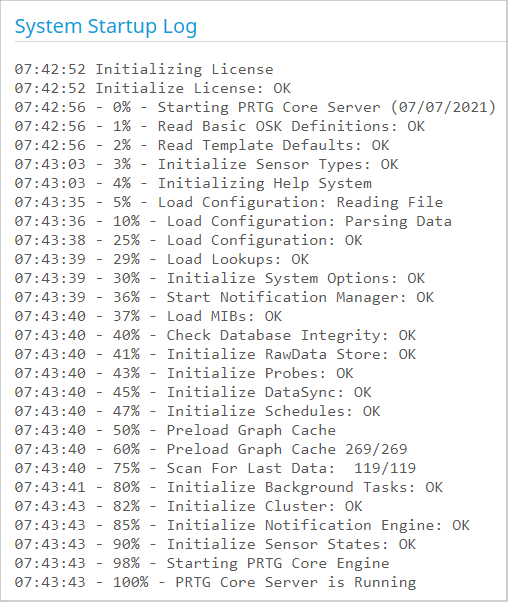This screenshot has width=508, height=602.
Task: Click the System Startup Log heading
Action: click(x=106, y=27)
